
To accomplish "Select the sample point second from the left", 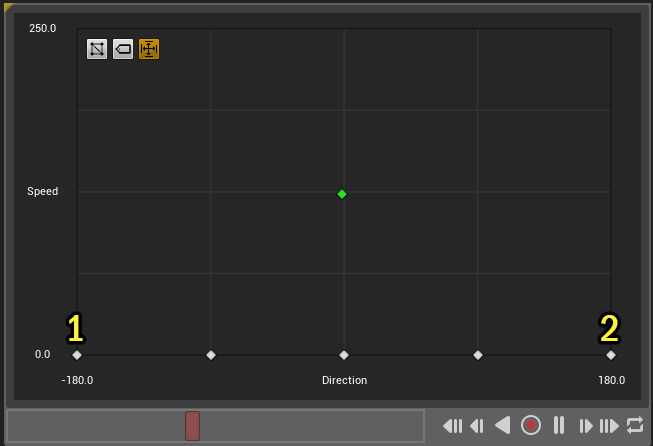I will click(x=211, y=355).
